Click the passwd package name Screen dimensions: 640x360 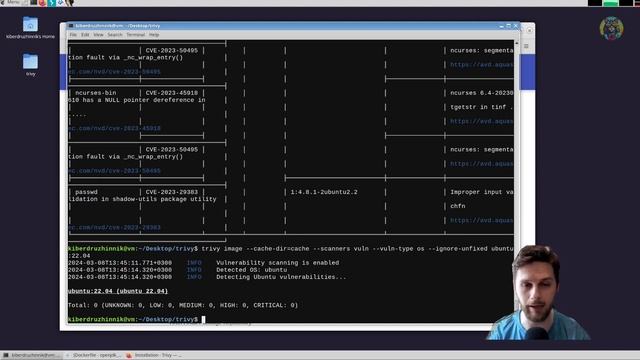tap(86, 192)
